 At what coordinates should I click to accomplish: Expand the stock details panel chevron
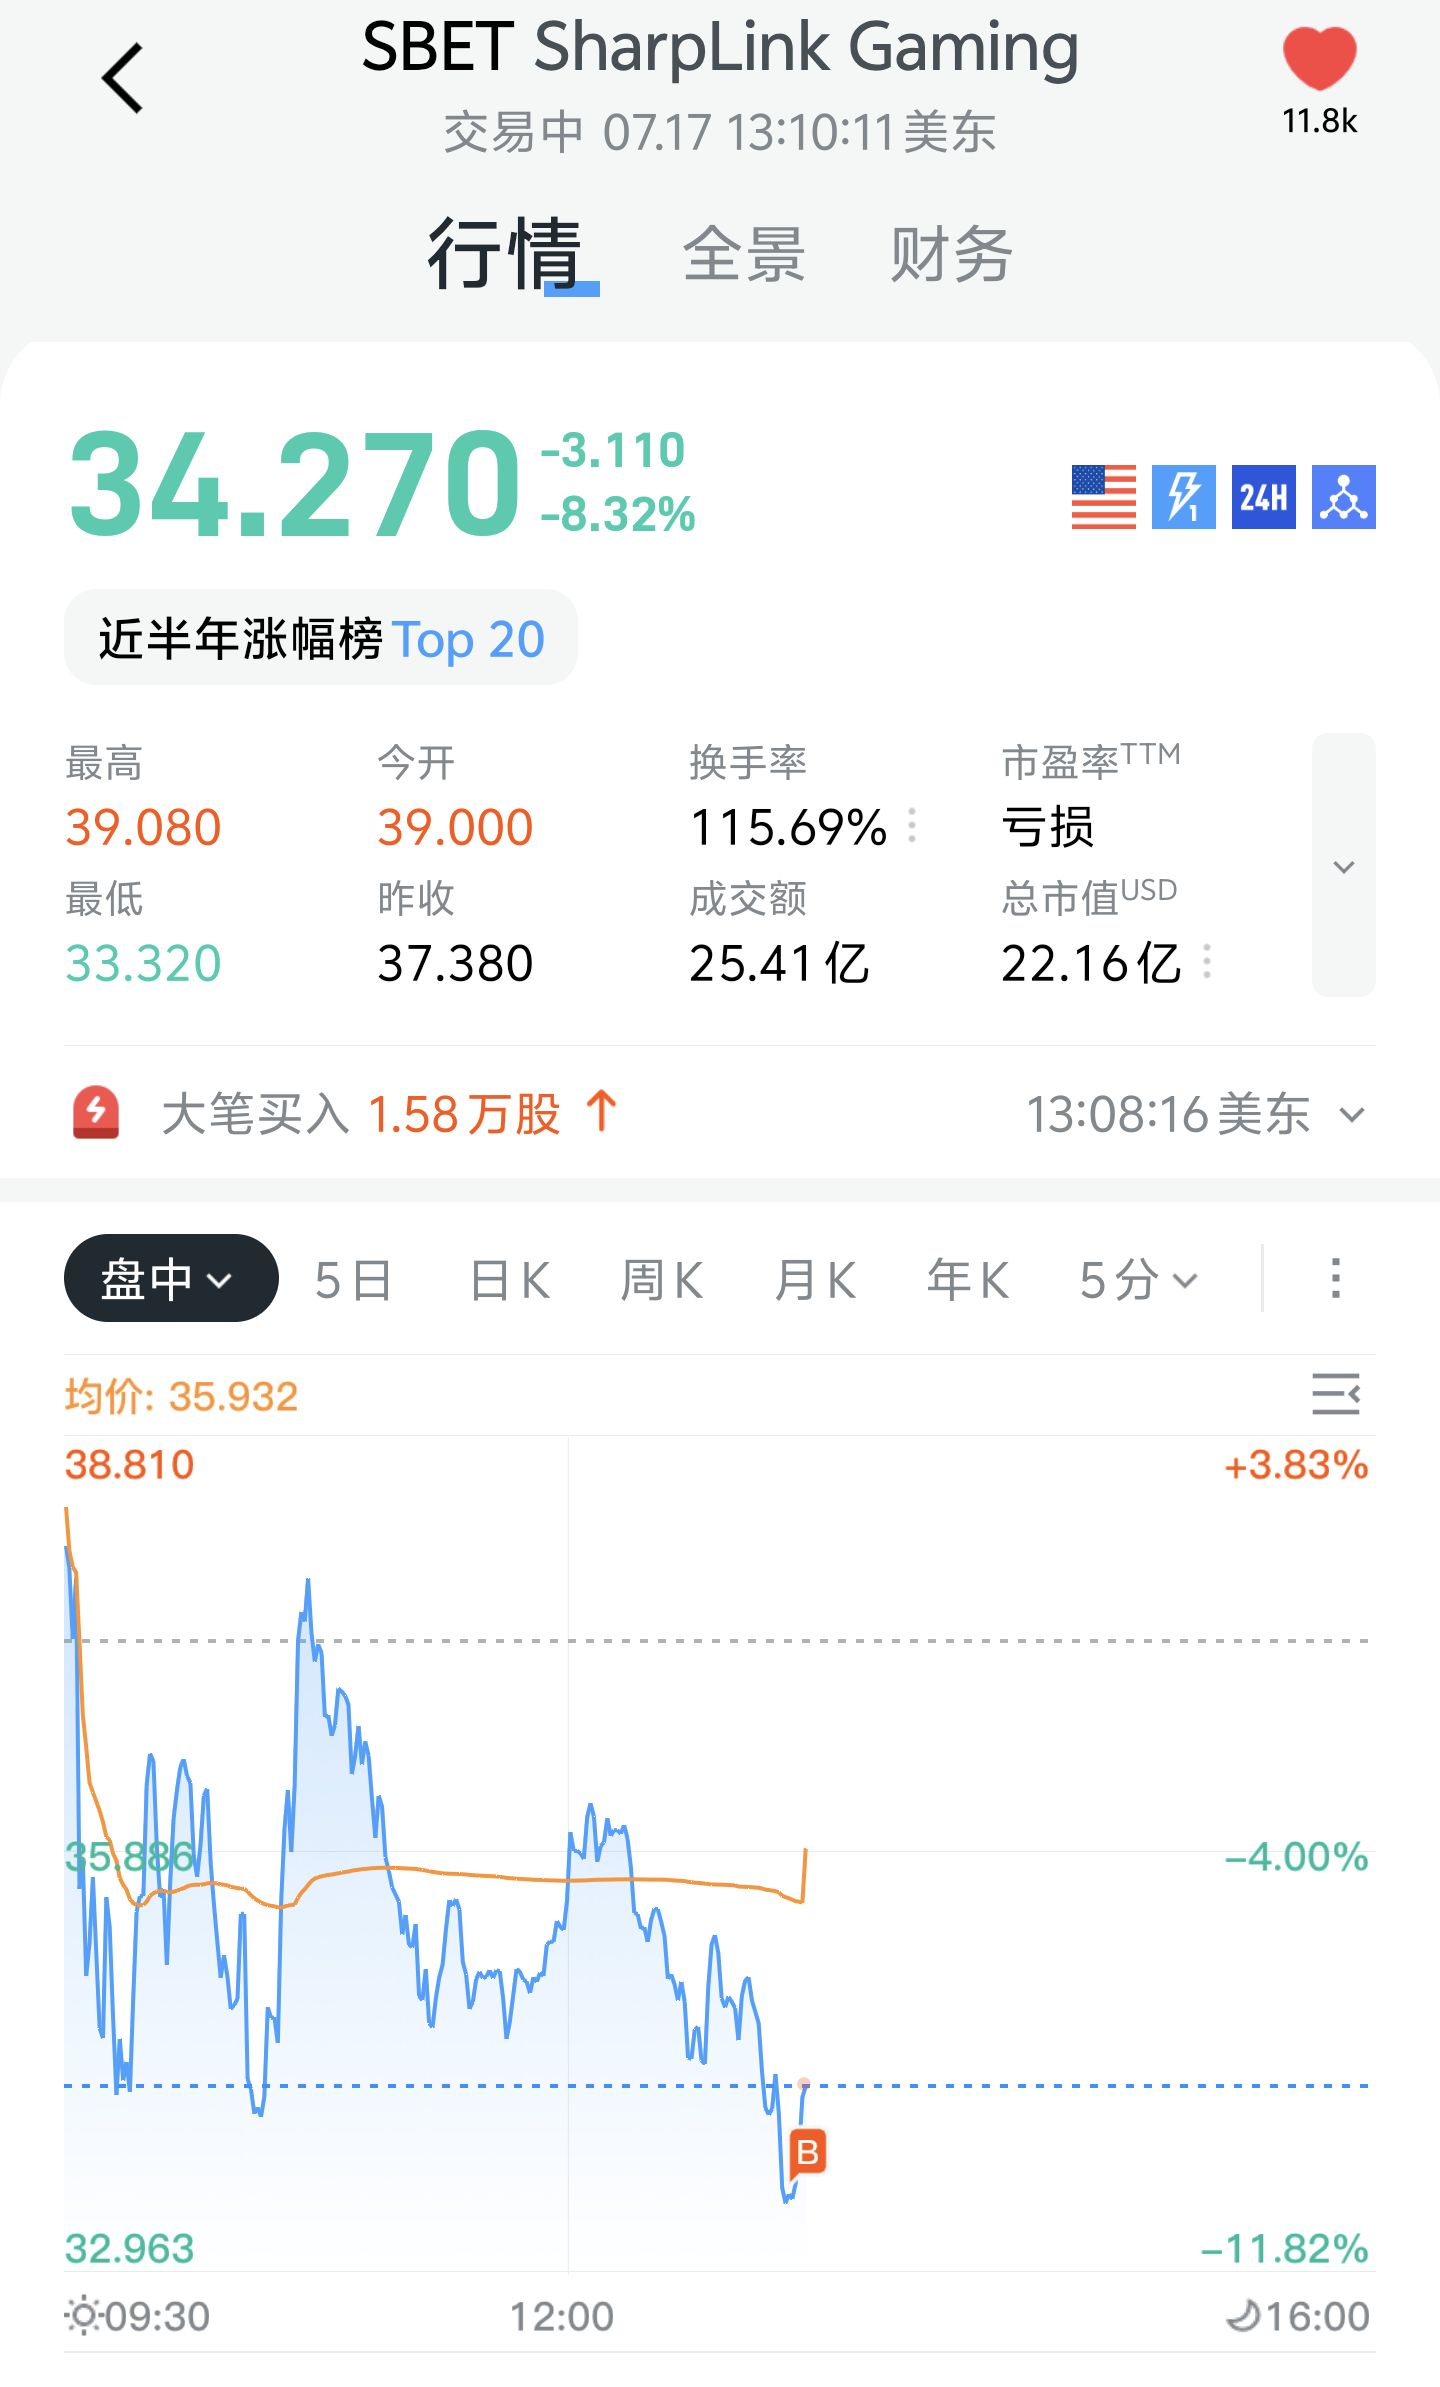point(1344,865)
